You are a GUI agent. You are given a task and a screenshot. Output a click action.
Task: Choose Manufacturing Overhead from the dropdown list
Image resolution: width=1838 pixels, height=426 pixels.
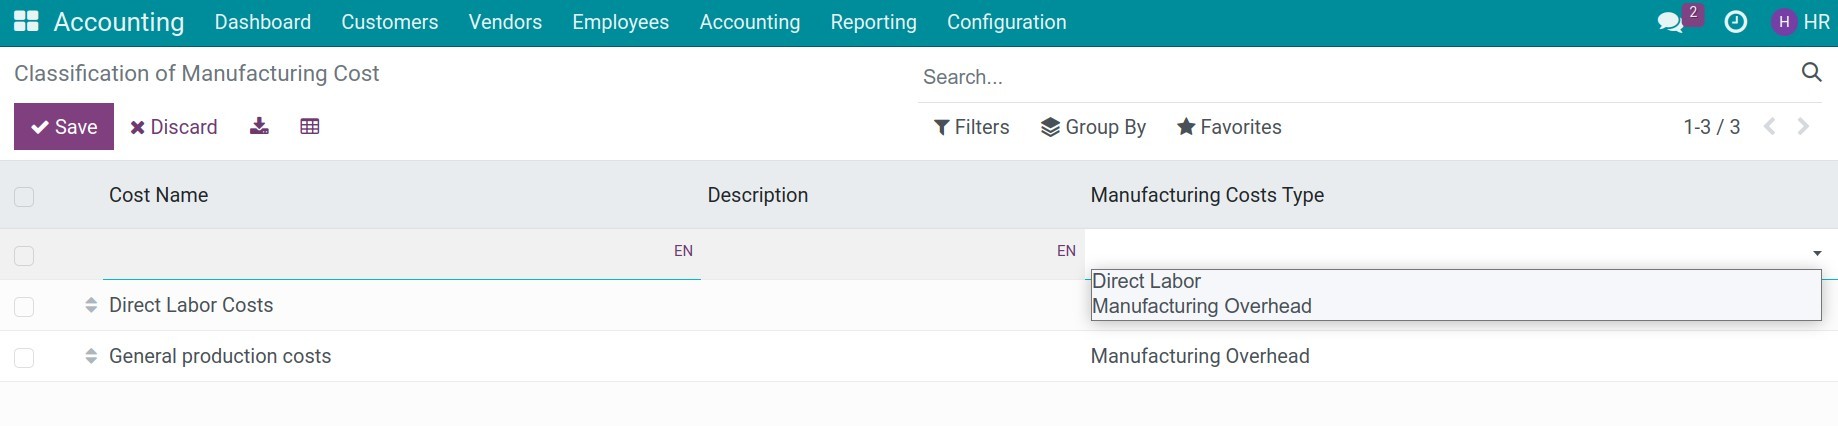[x=1455, y=306]
